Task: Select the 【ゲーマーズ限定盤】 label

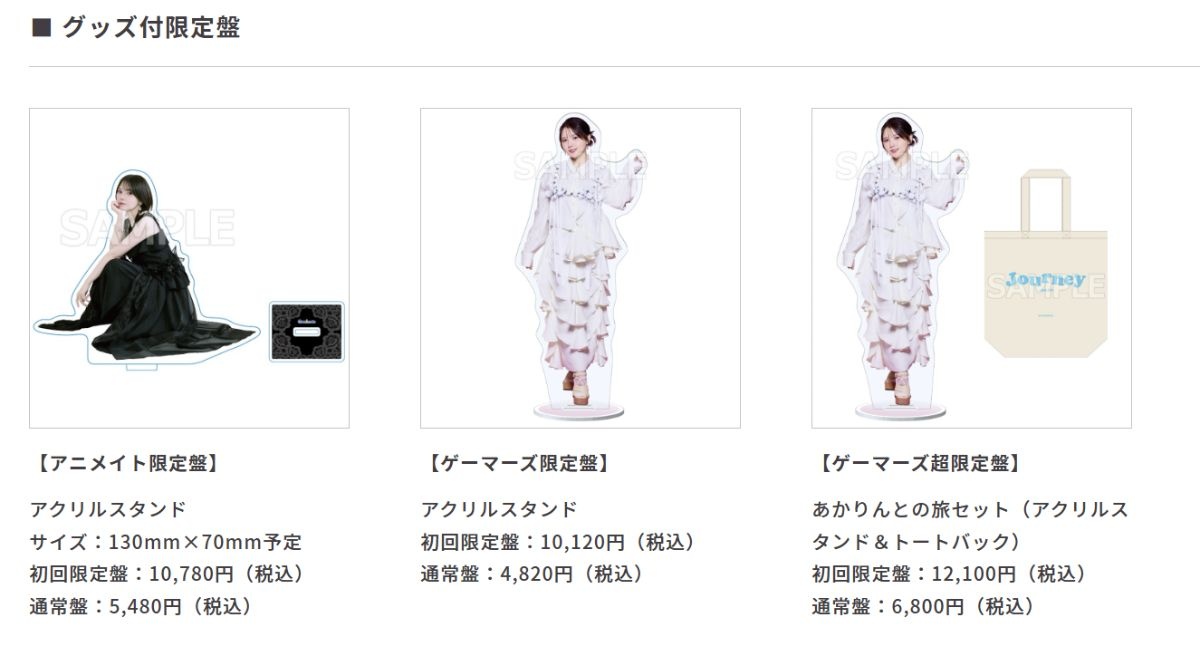Action: pos(517,463)
